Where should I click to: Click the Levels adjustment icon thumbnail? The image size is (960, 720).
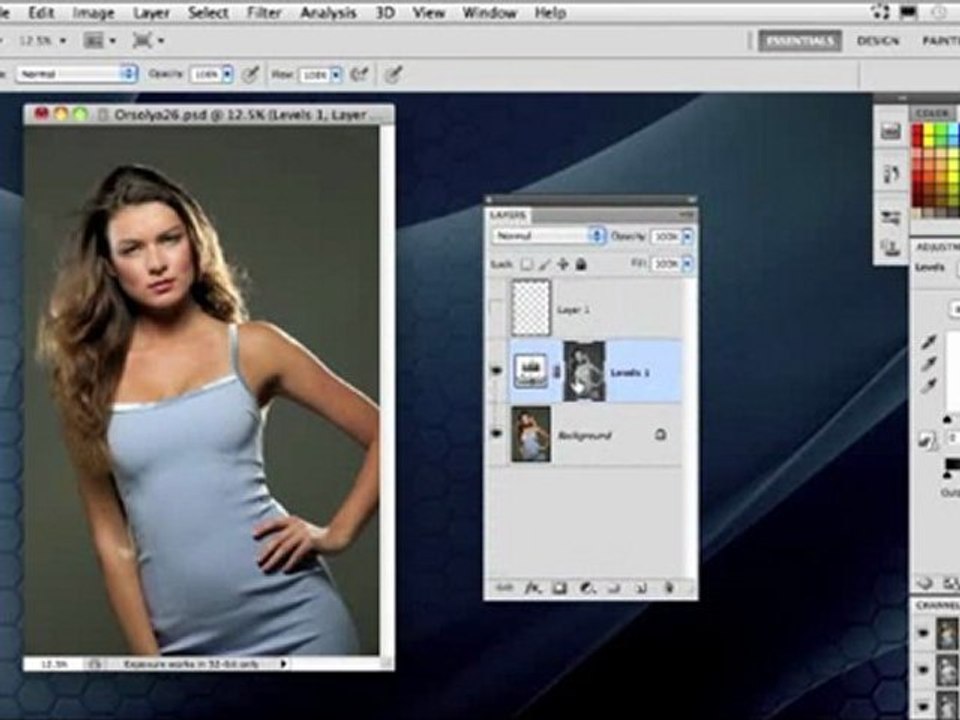(531, 372)
